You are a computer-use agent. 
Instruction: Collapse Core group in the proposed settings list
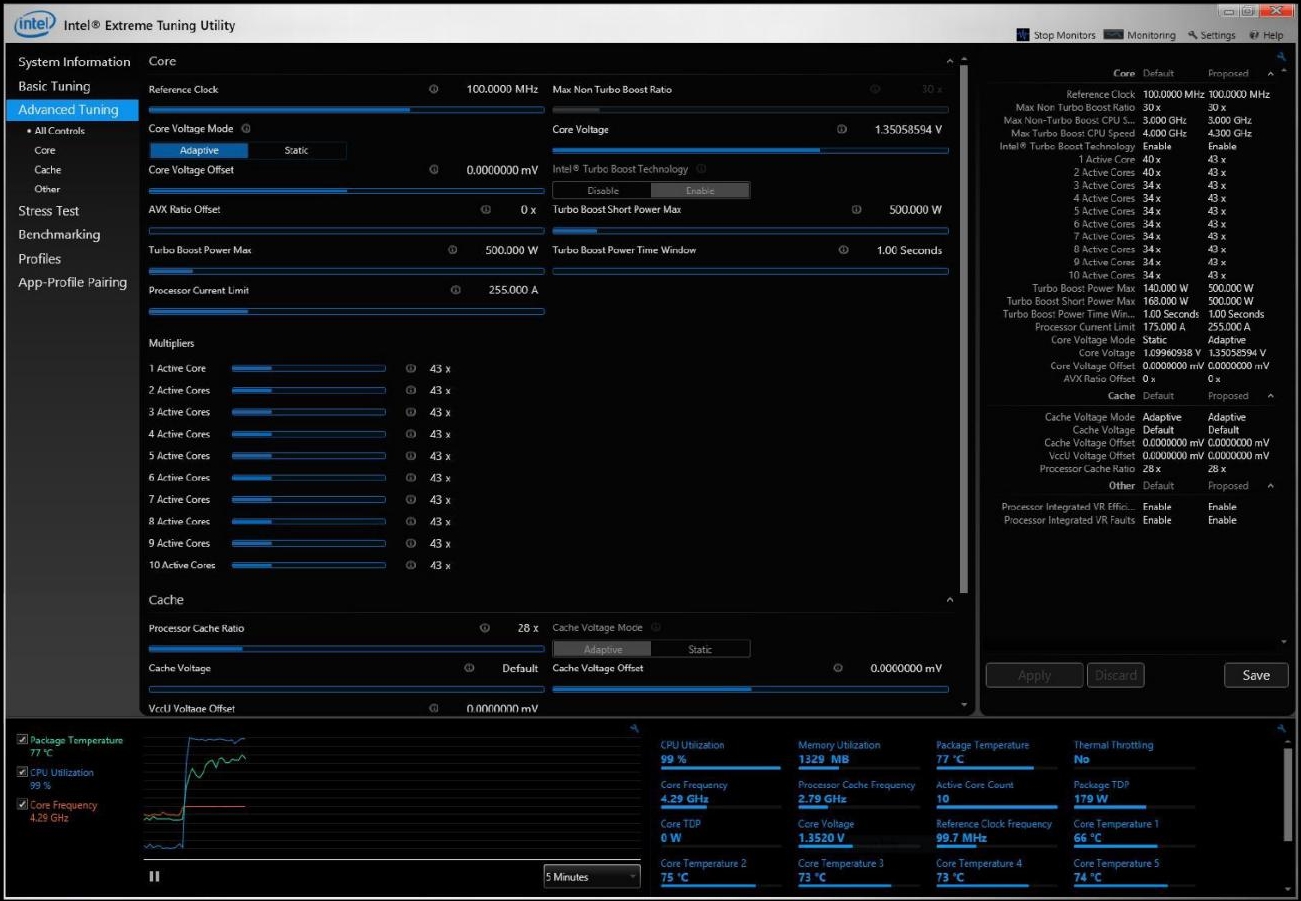click(x=1270, y=73)
